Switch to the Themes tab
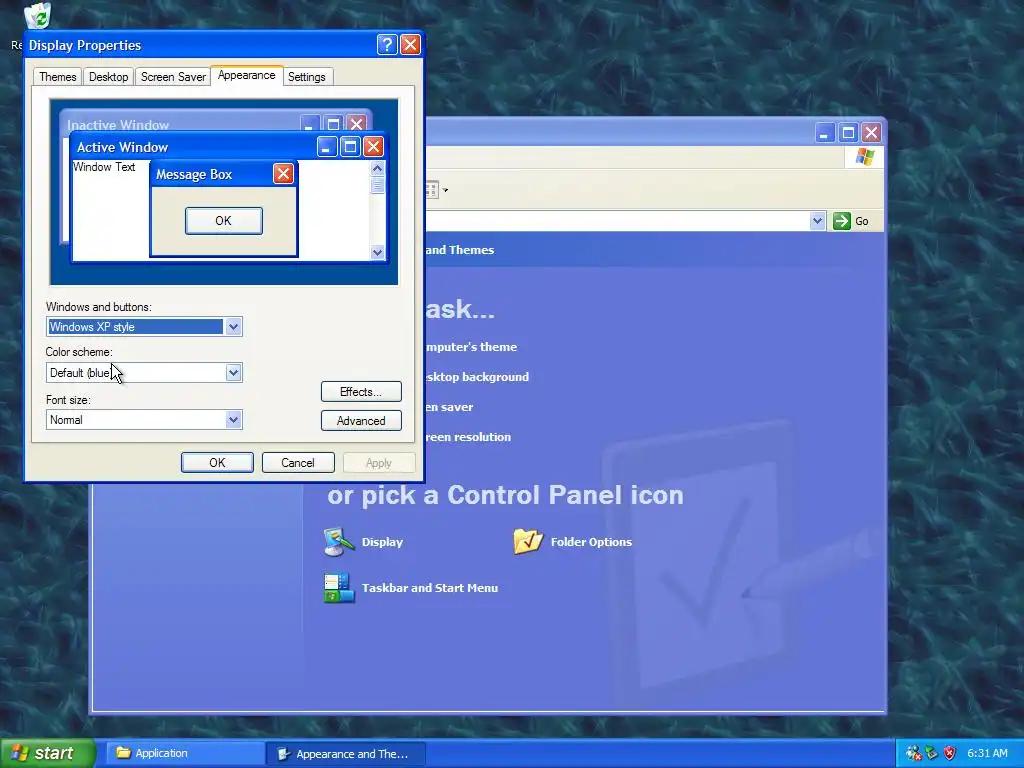This screenshot has height=768, width=1024. pos(57,77)
